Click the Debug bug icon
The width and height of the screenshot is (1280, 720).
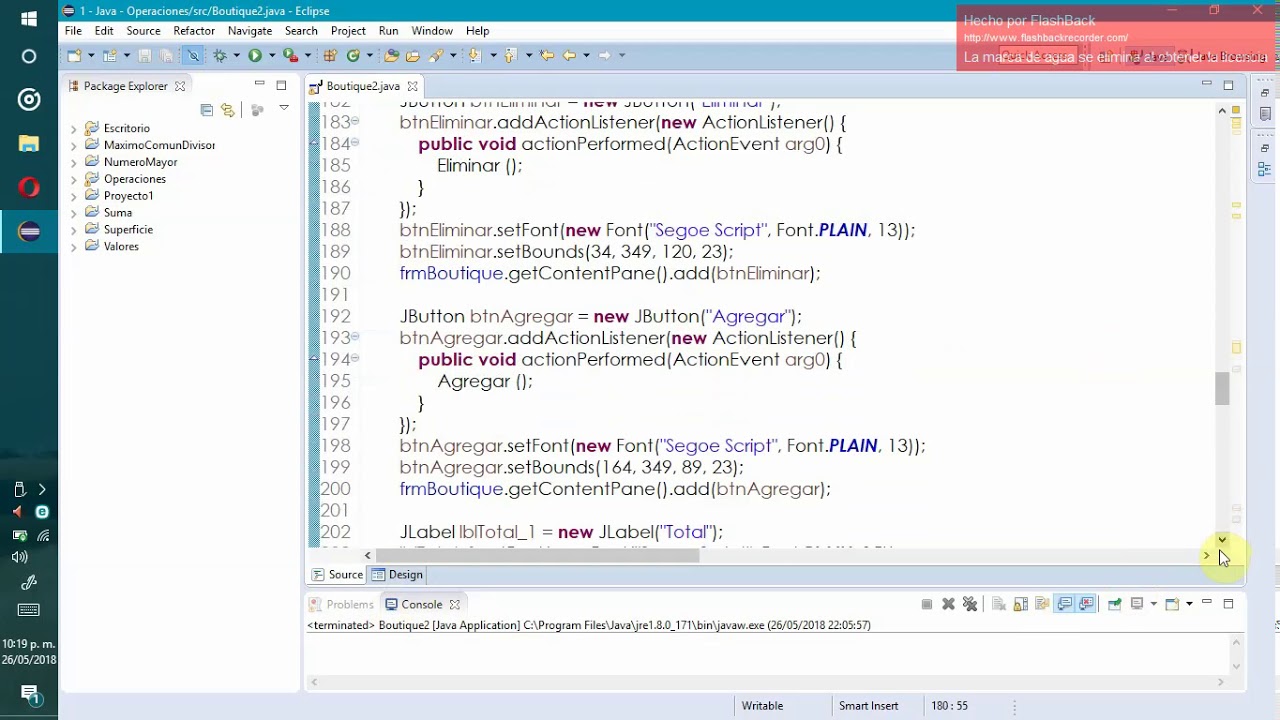click(x=220, y=55)
